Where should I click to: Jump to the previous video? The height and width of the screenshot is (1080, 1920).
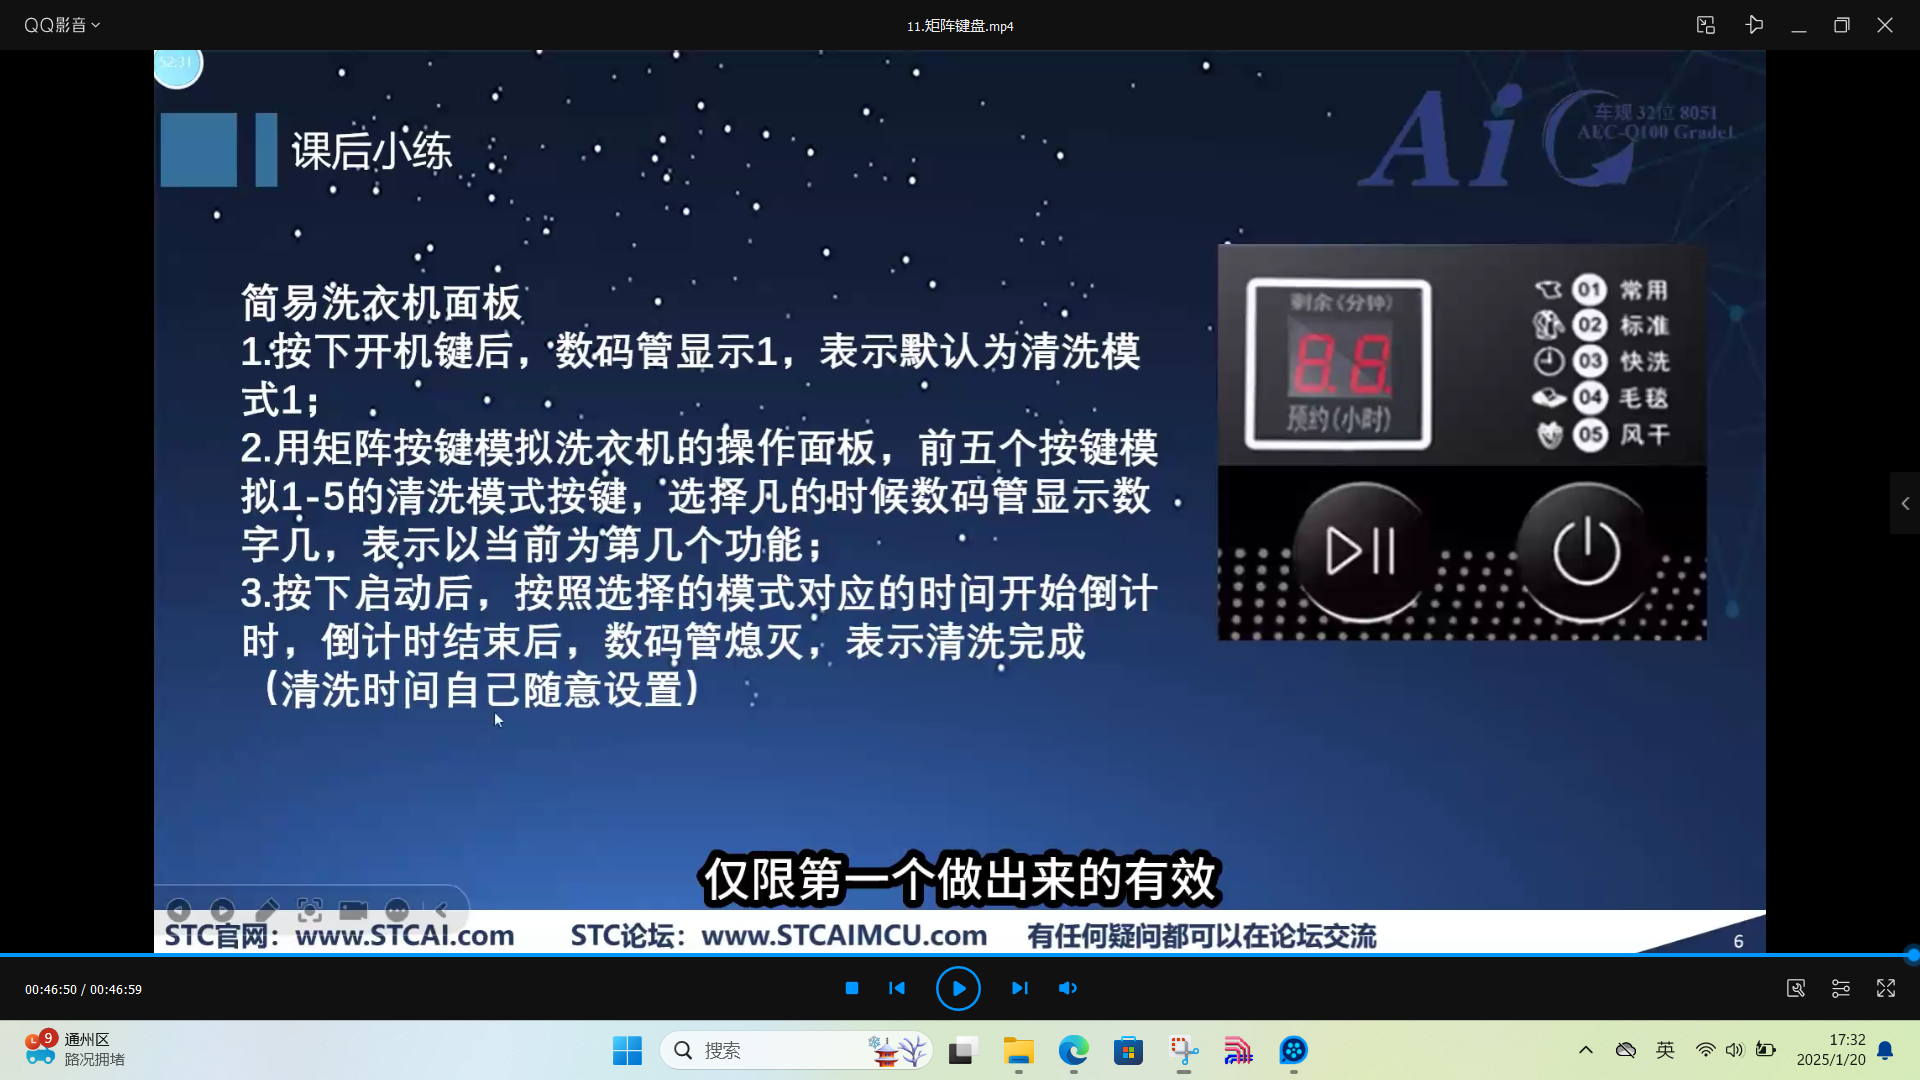897,988
